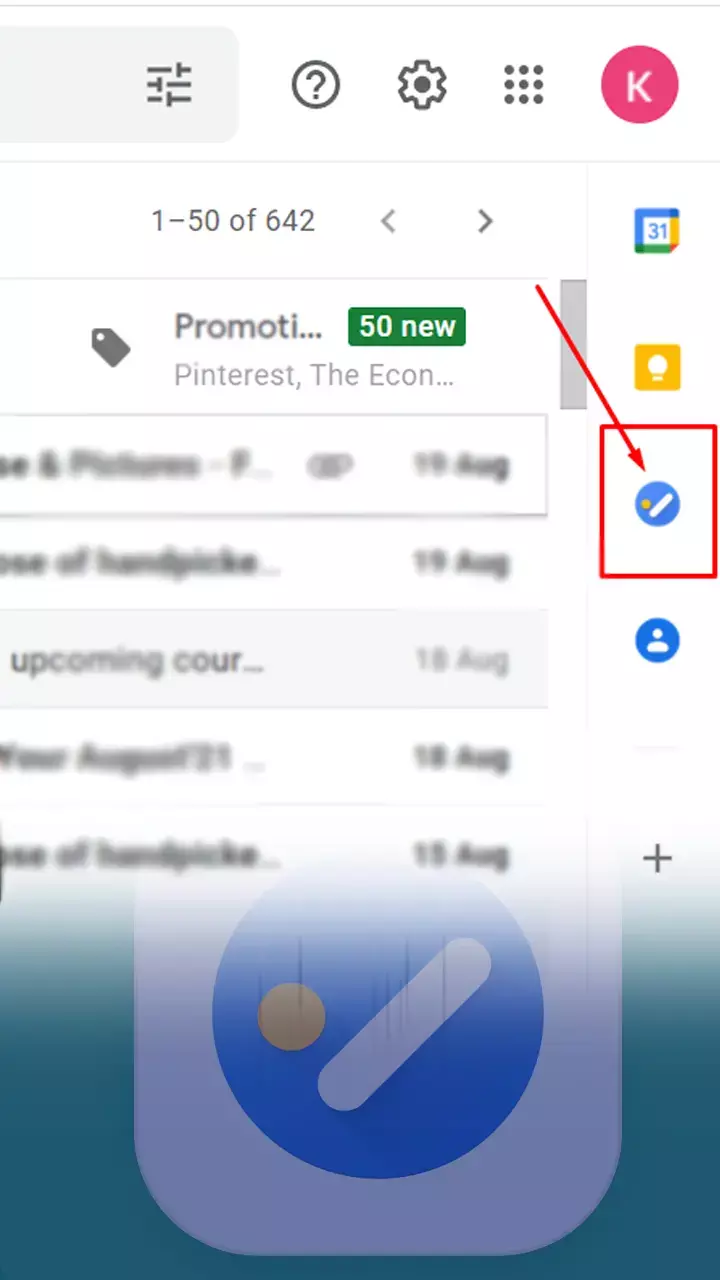The width and height of the screenshot is (720, 1280).
Task: Open the upcoming cour... email
Action: [274, 660]
